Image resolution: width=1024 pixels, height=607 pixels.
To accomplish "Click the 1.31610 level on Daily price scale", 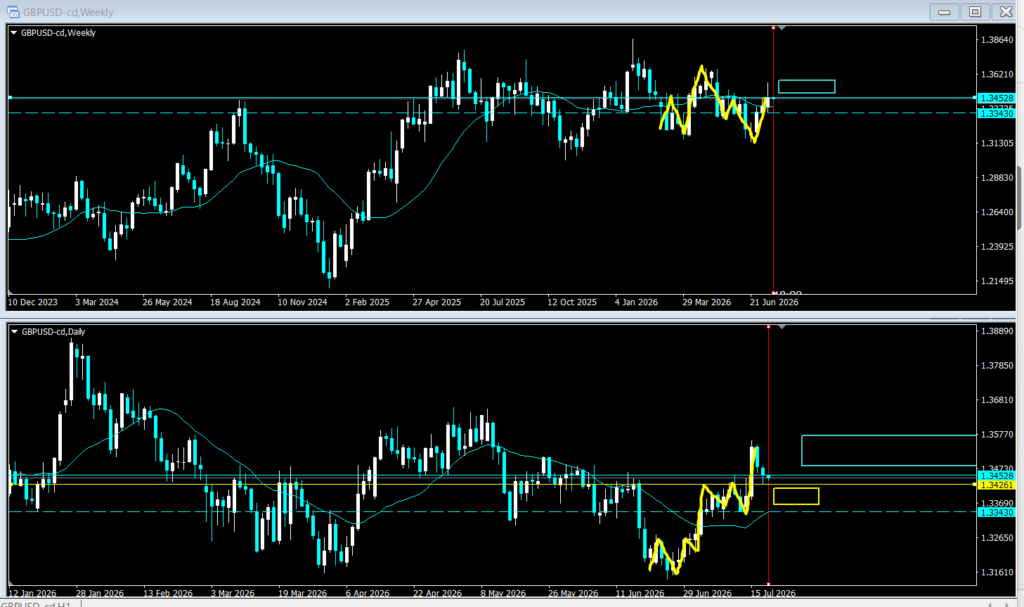I will pos(997,572).
